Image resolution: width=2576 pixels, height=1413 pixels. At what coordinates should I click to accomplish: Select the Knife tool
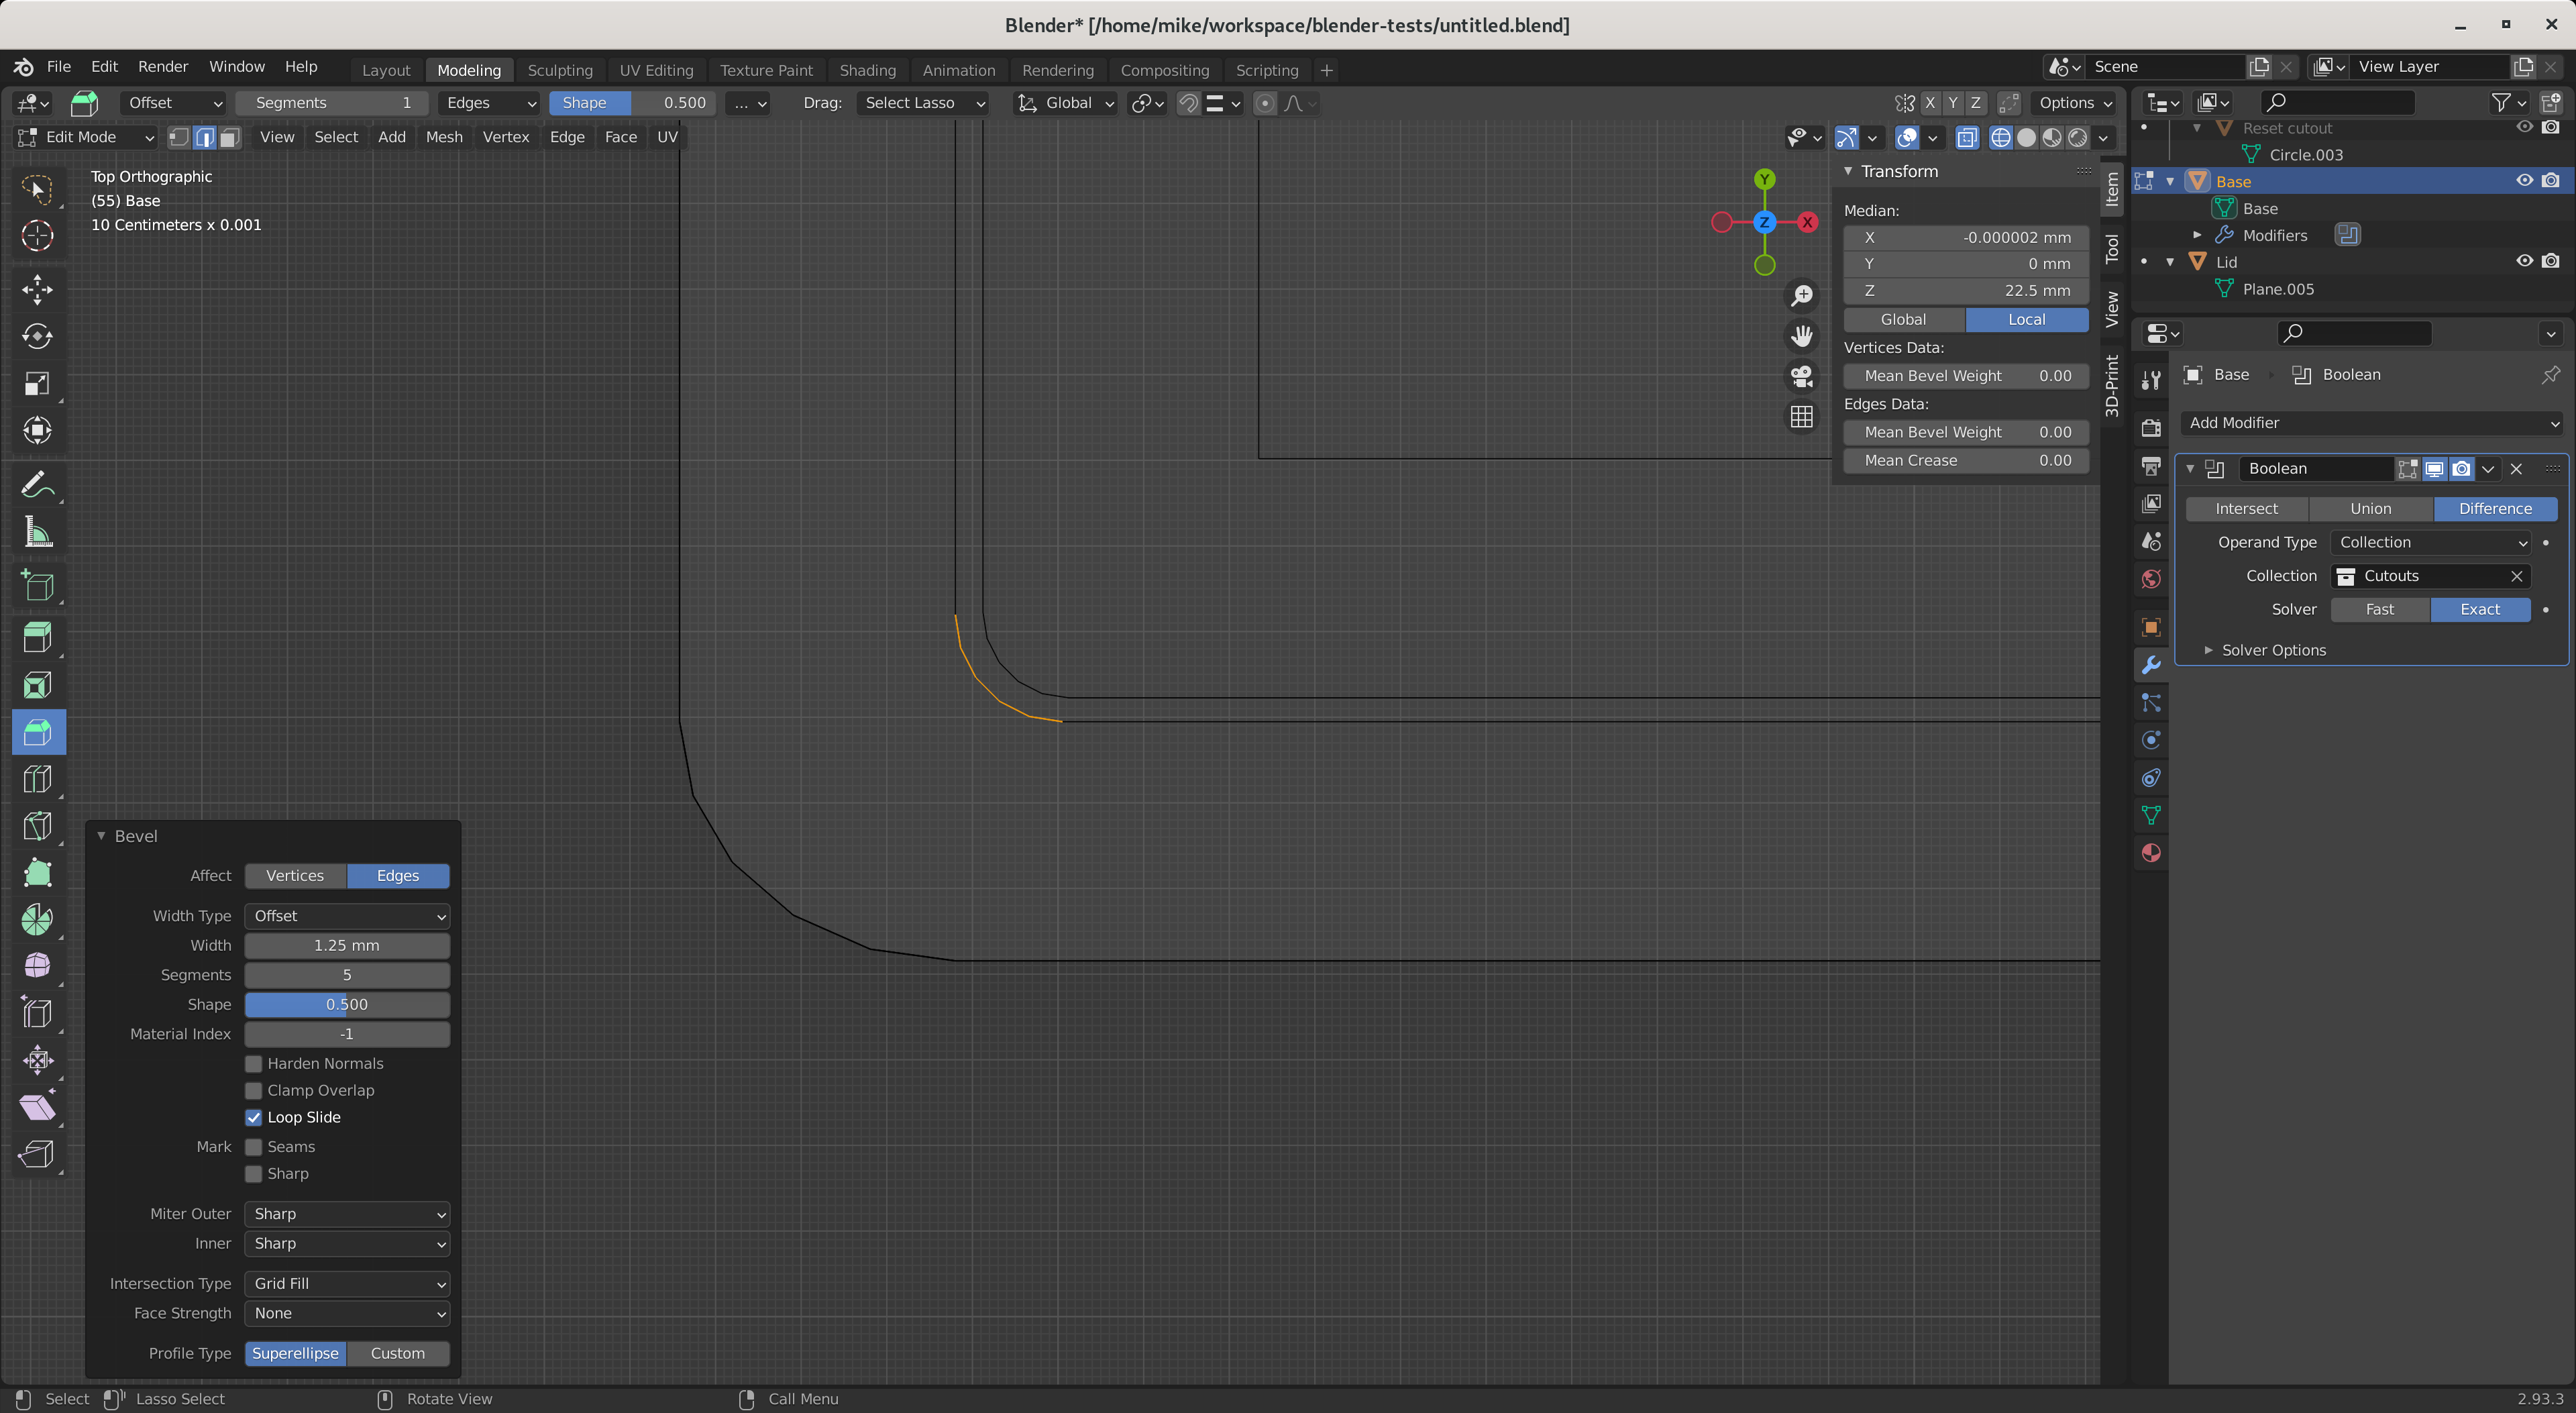pyautogui.click(x=37, y=826)
